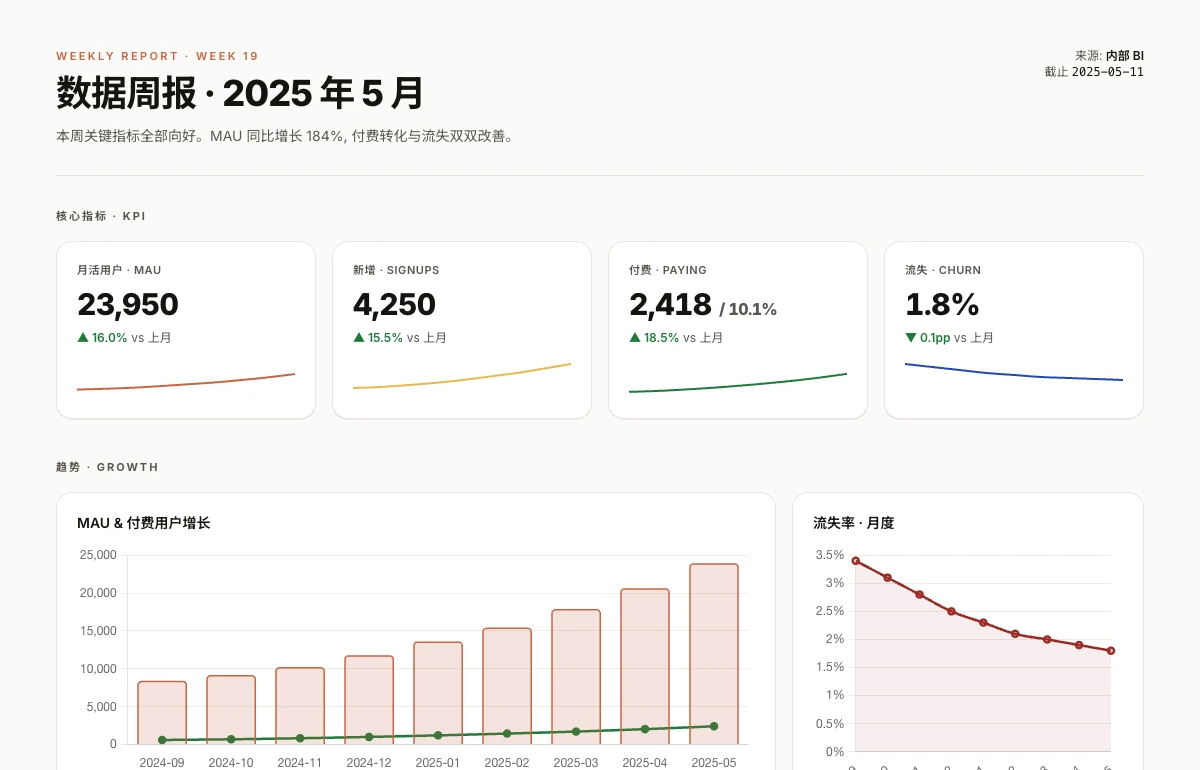Click the 2025-03 MAU bar
Viewport: 1200px width, 770px height.
(576, 677)
